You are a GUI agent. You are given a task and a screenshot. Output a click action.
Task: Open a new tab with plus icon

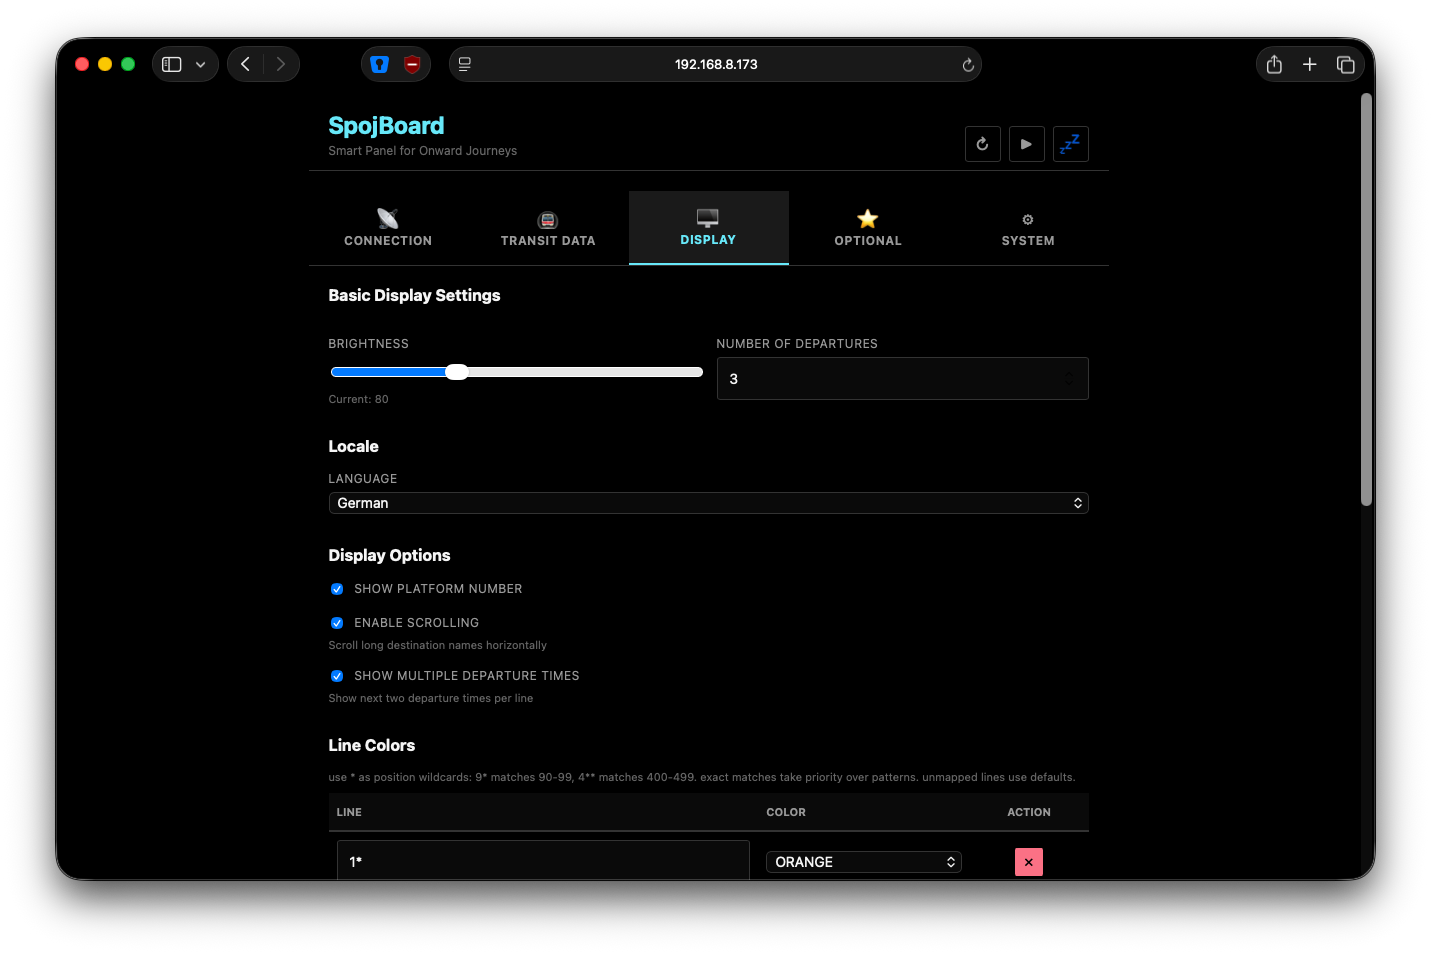[x=1309, y=64]
